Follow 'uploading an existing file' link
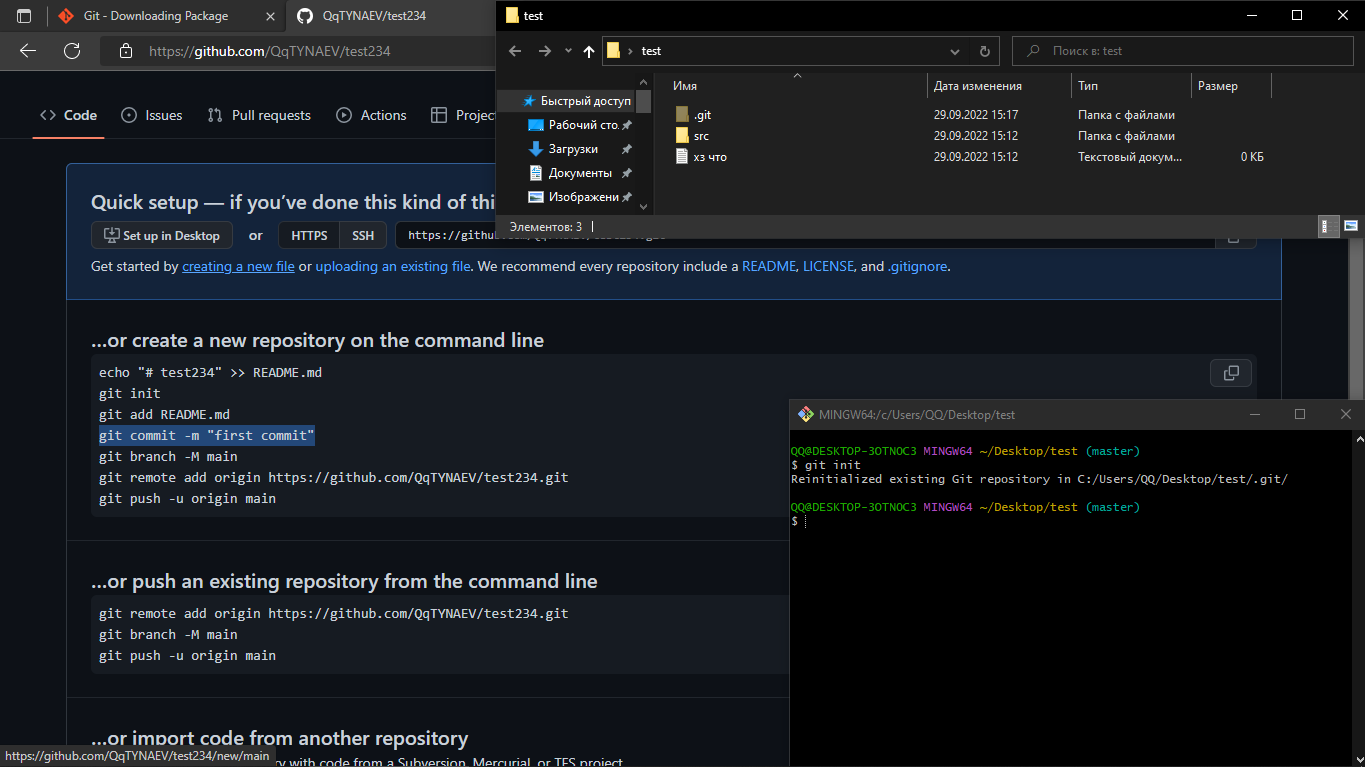Screen dimensions: 1365x767 click(393, 267)
